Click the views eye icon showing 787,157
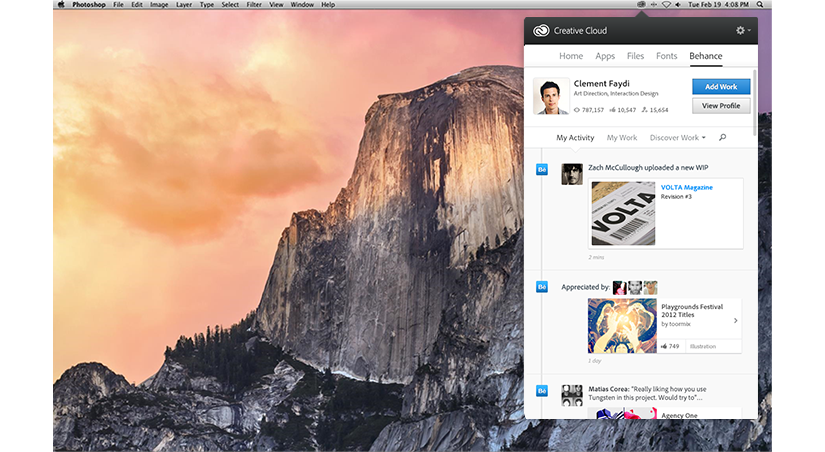 pos(577,110)
